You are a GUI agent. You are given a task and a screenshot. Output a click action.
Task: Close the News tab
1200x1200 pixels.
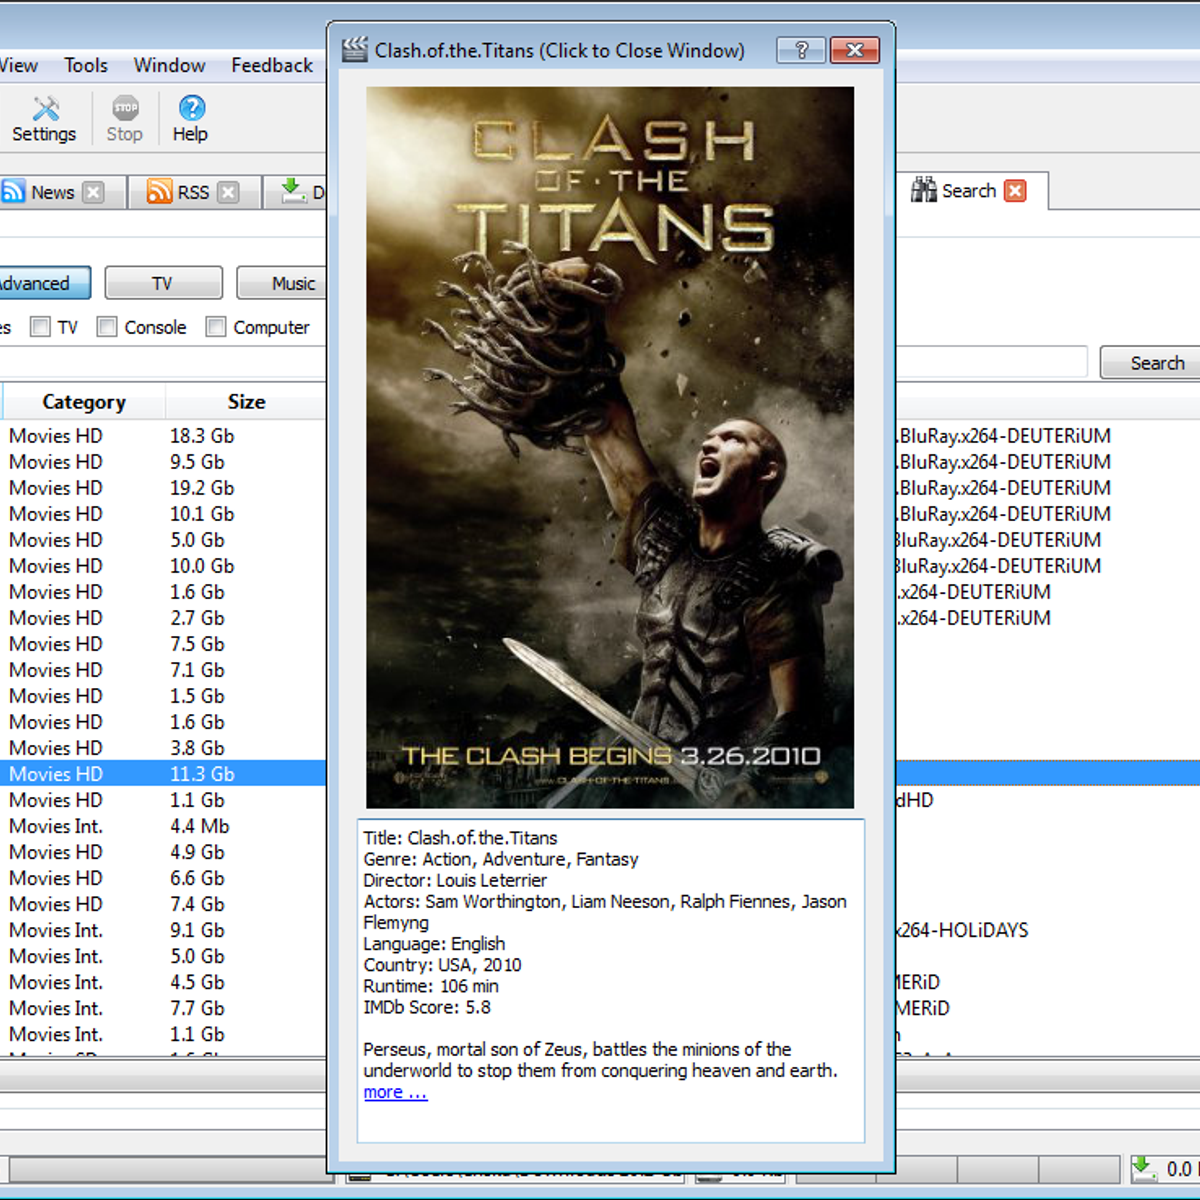[93, 192]
